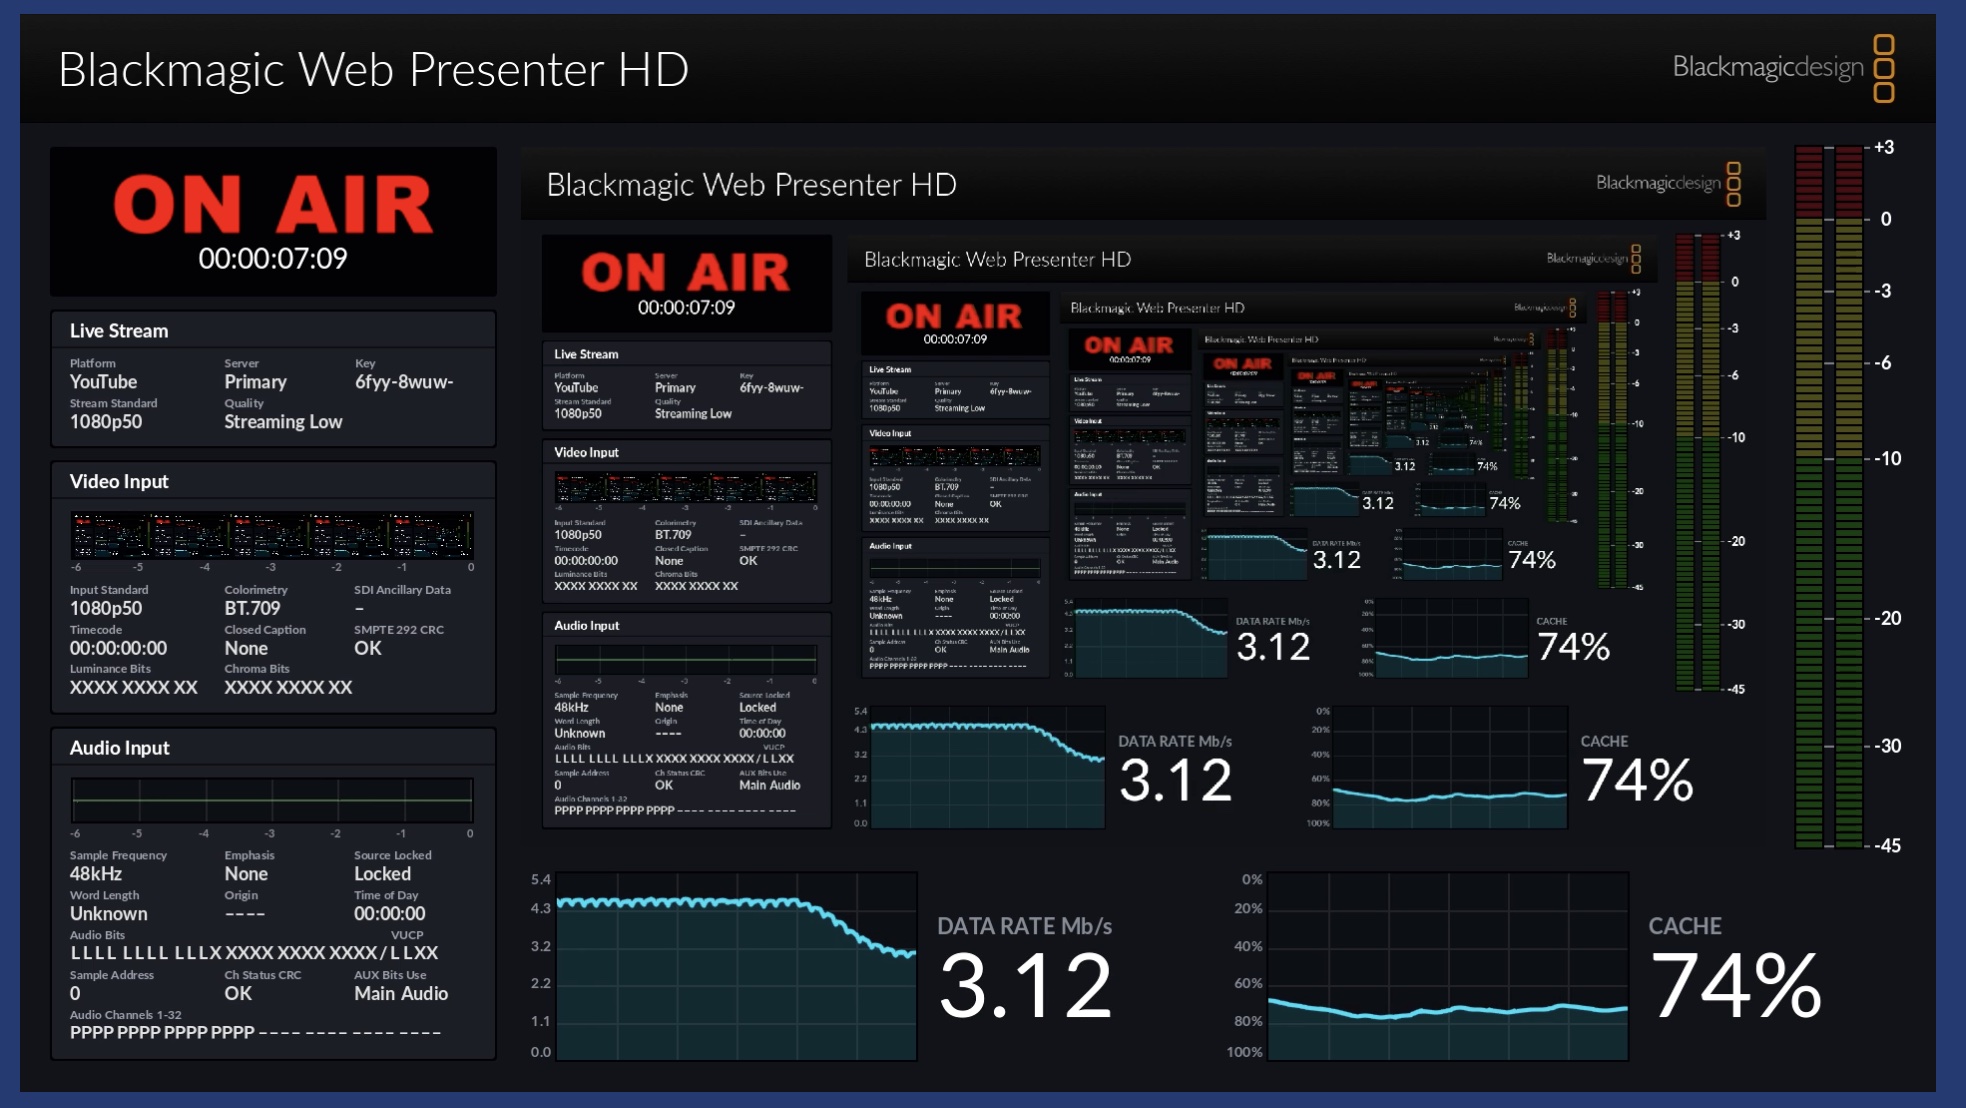Select the outermost 74% cache readout

(x=1737, y=986)
